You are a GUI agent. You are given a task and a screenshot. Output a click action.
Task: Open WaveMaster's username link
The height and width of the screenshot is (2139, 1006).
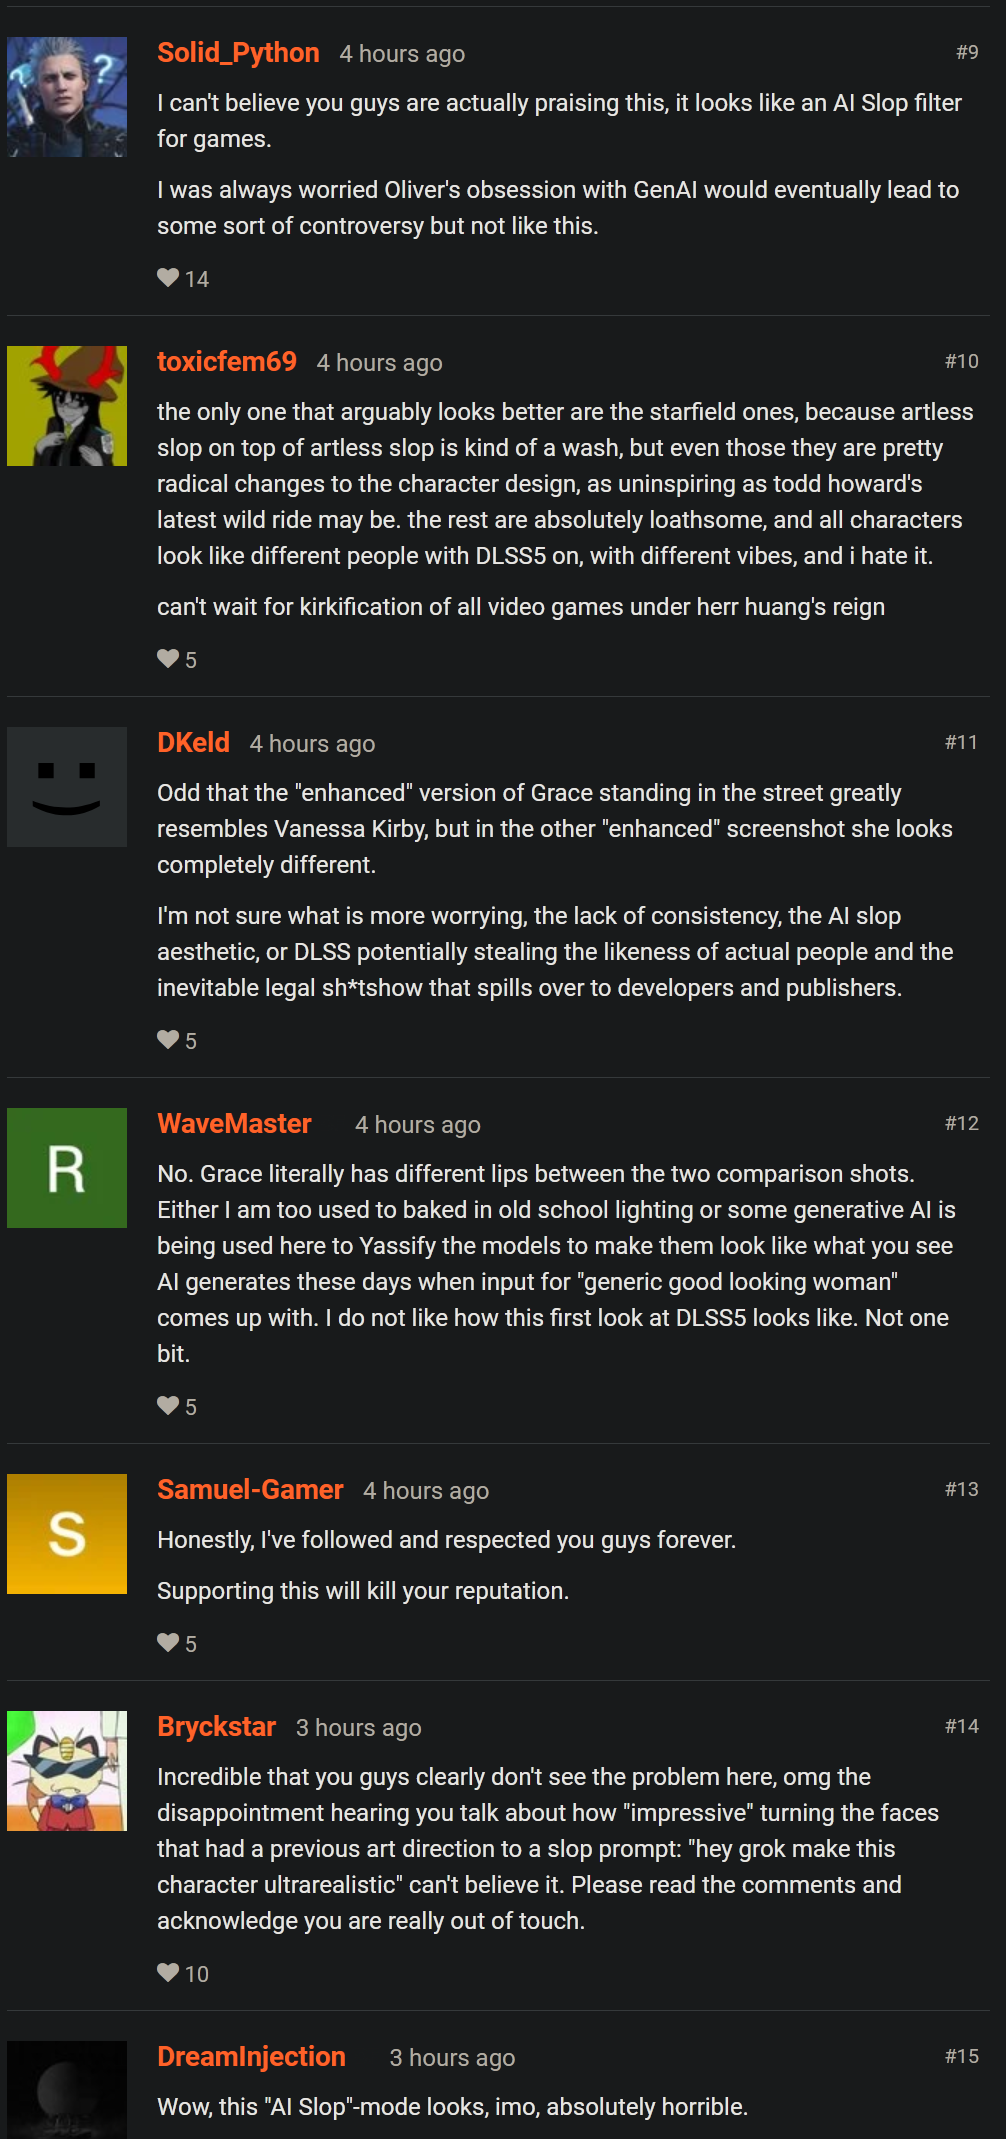234,1124
